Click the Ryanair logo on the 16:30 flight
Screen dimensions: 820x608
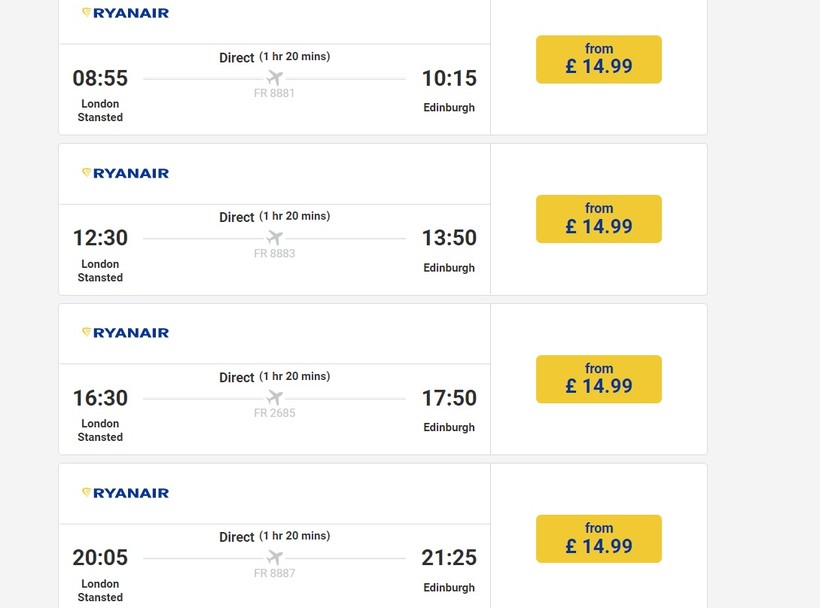click(x=126, y=332)
